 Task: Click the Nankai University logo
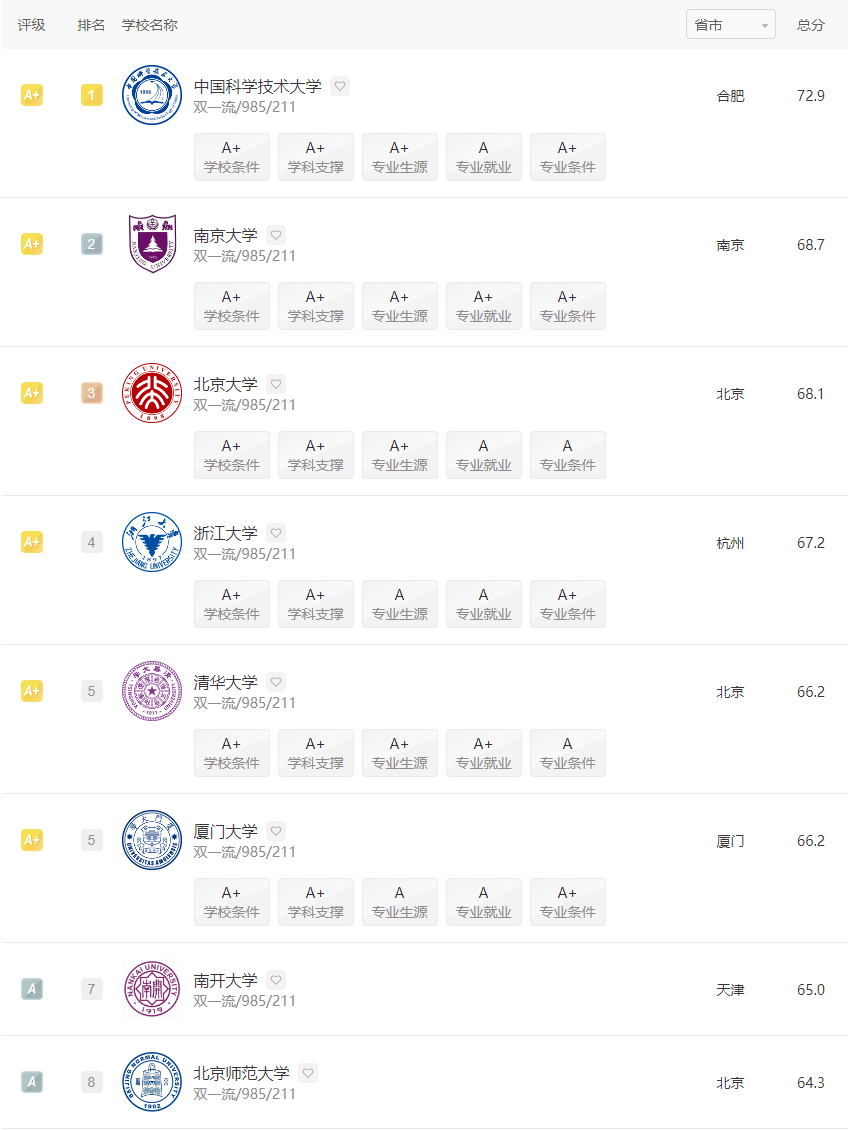[152, 989]
